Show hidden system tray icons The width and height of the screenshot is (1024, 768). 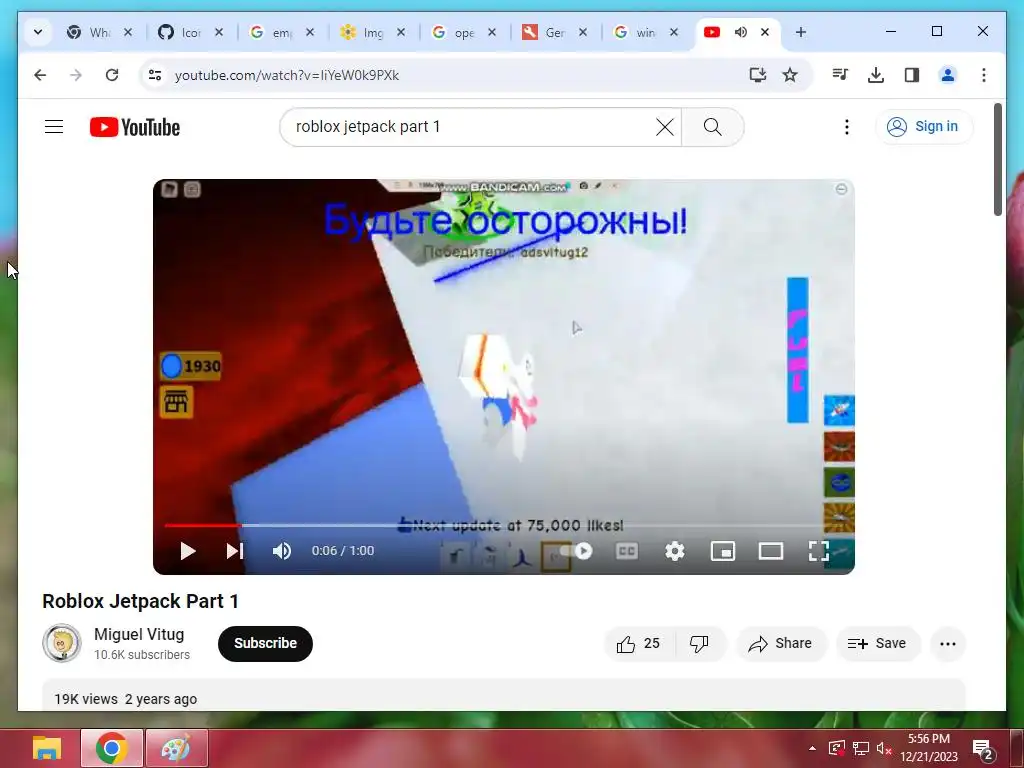point(812,748)
